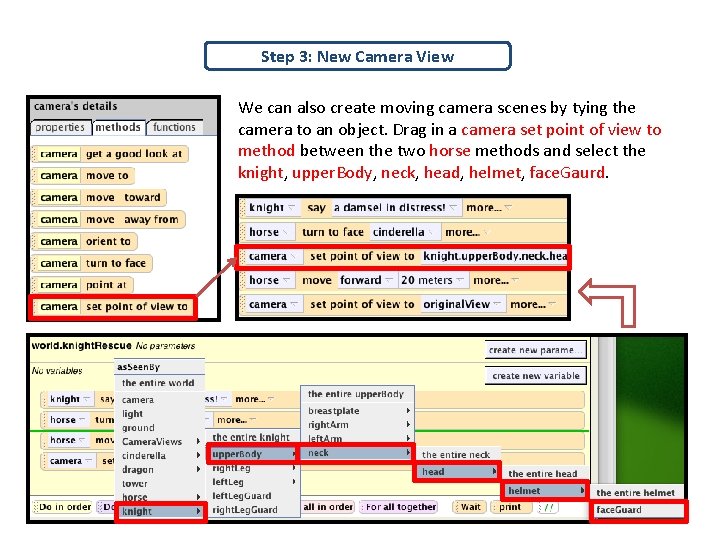Expand the neck submenu
The width and height of the screenshot is (720, 540).
(x=357, y=453)
